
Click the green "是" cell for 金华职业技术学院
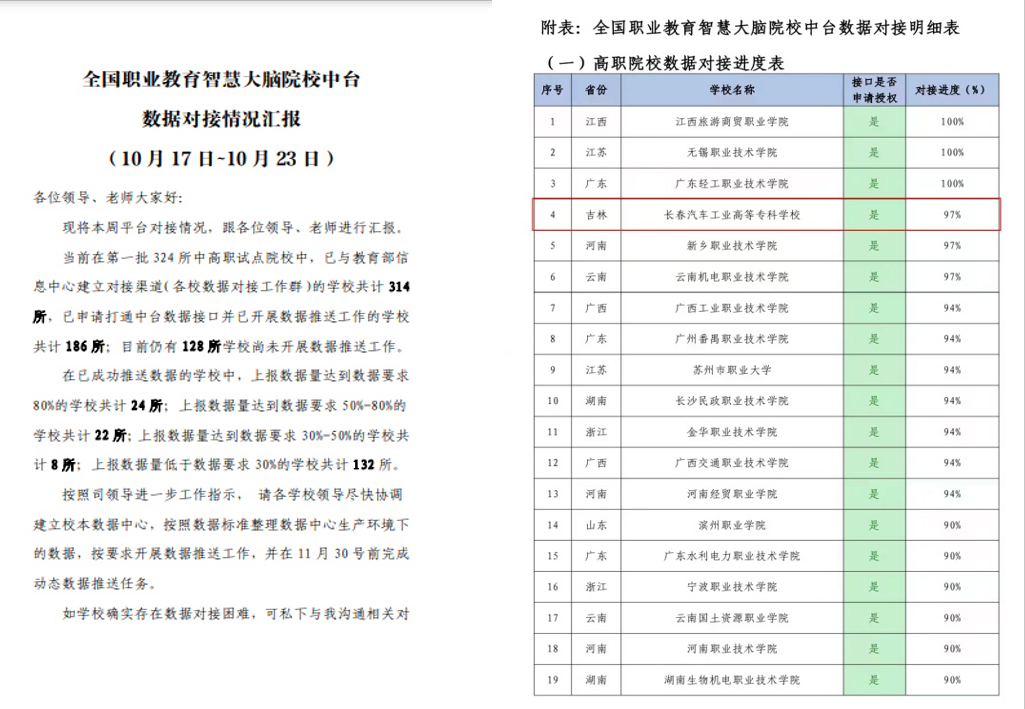point(874,432)
